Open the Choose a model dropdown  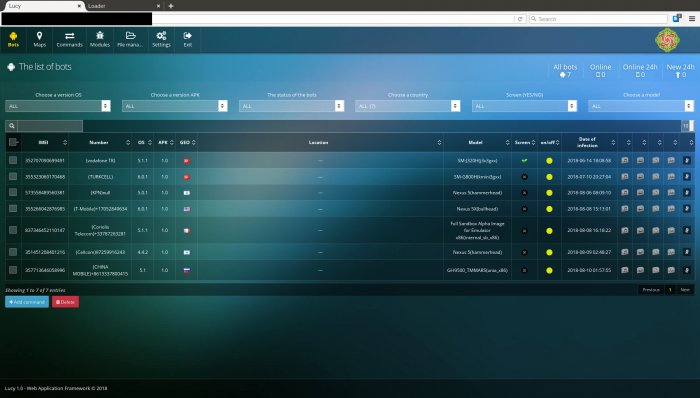pos(641,106)
